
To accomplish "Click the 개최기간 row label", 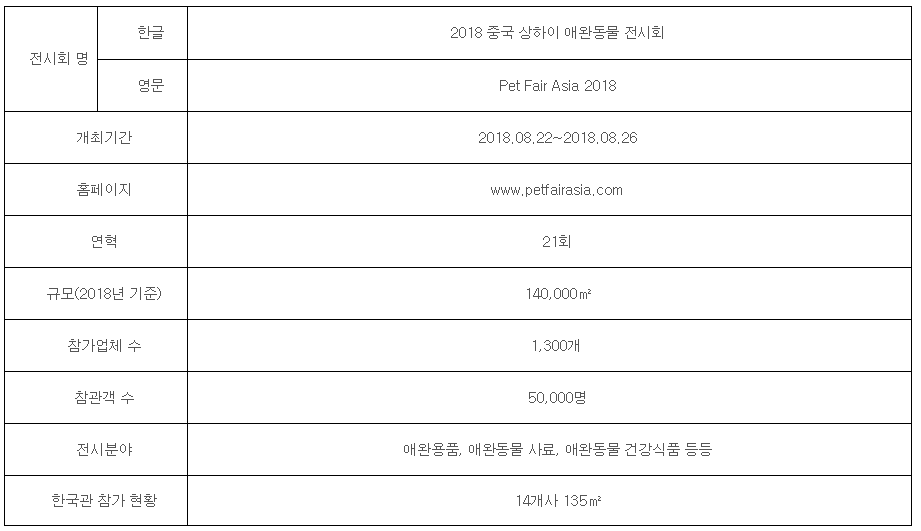I will tap(104, 138).
